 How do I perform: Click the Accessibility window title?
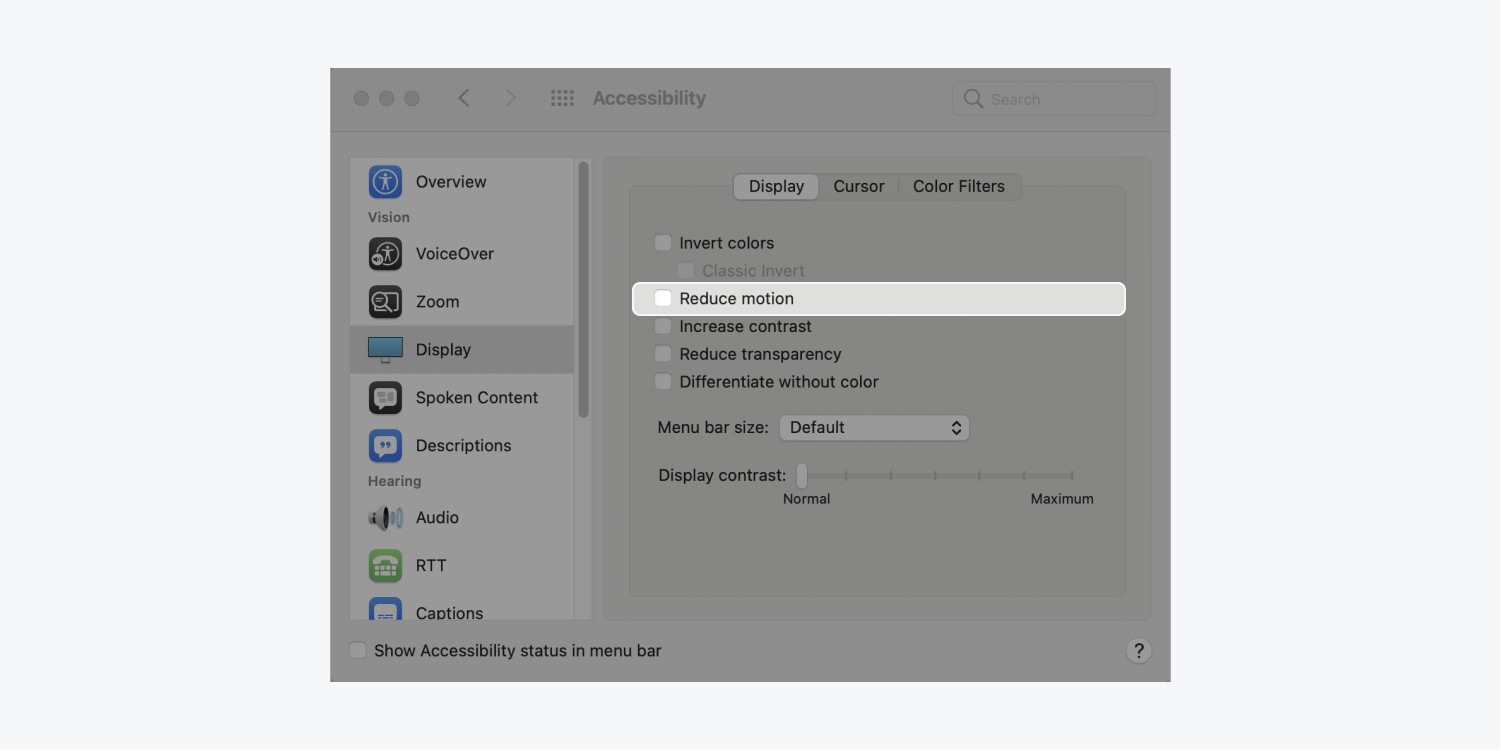[x=649, y=98]
